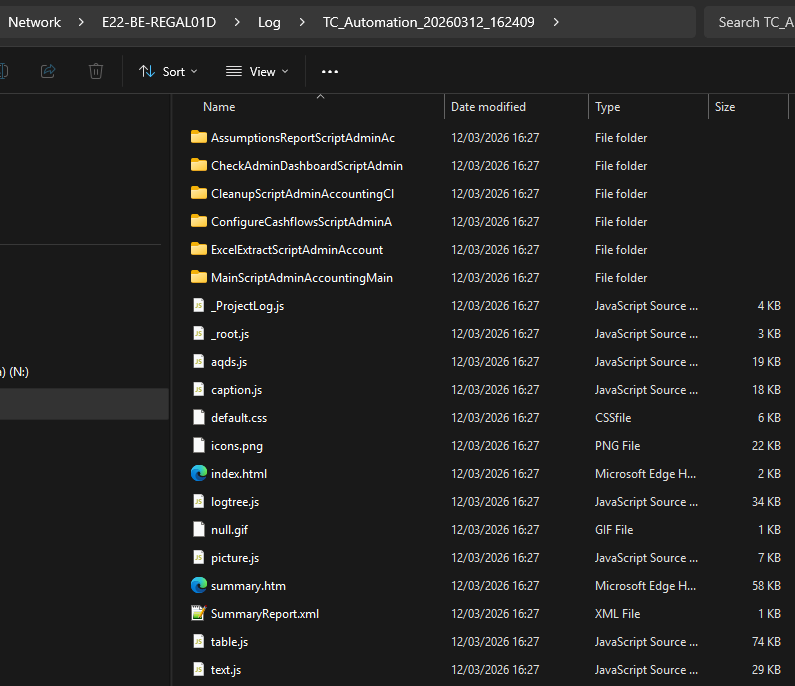Click the Network breadcrumb item
This screenshot has width=795, height=686.
(34, 22)
